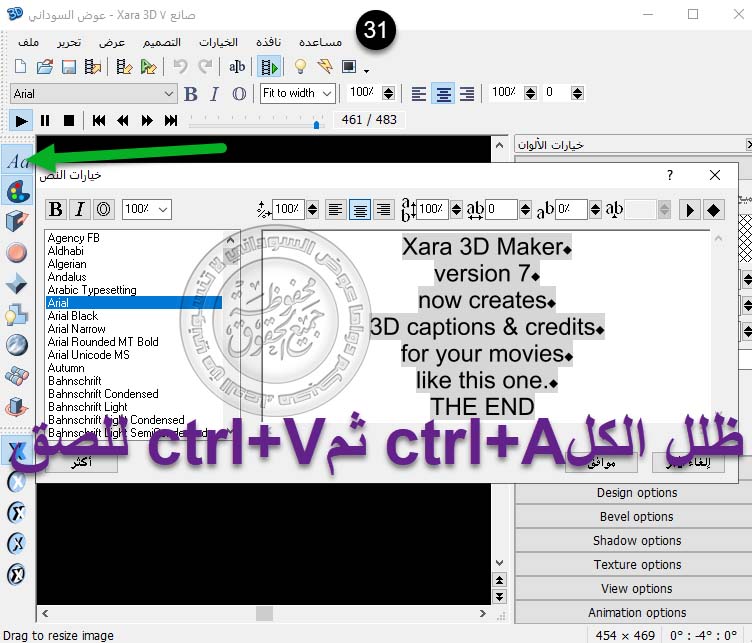Click the Save floppy disk icon
The height and width of the screenshot is (643, 752).
point(69,67)
